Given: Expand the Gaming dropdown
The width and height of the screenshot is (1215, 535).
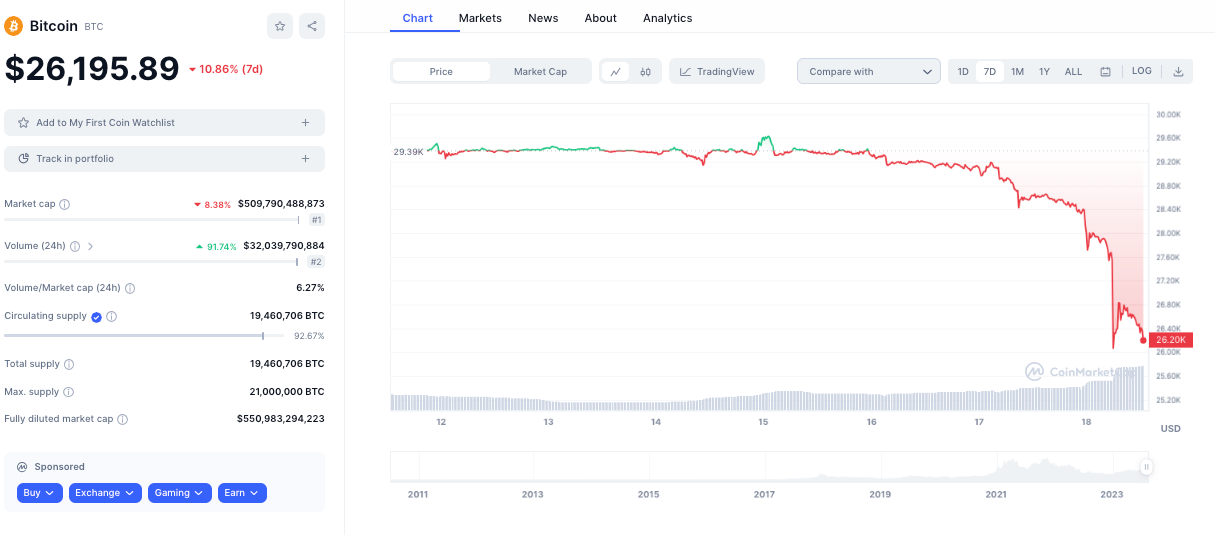Looking at the screenshot, I should (180, 493).
